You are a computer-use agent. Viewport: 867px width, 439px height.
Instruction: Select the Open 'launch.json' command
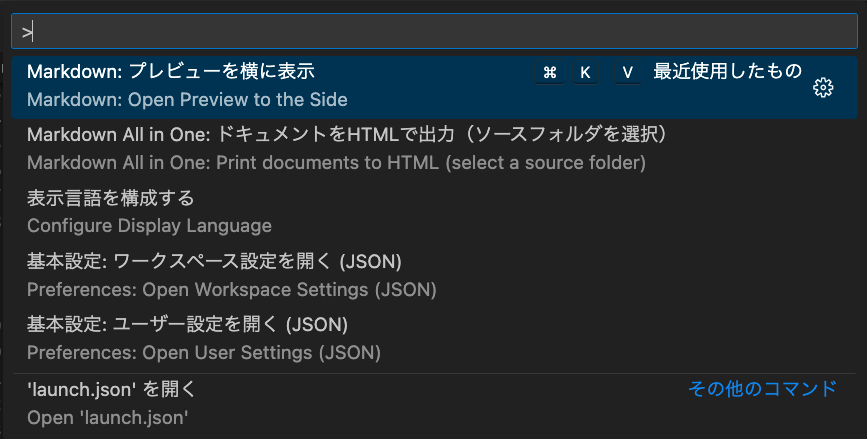point(108,417)
